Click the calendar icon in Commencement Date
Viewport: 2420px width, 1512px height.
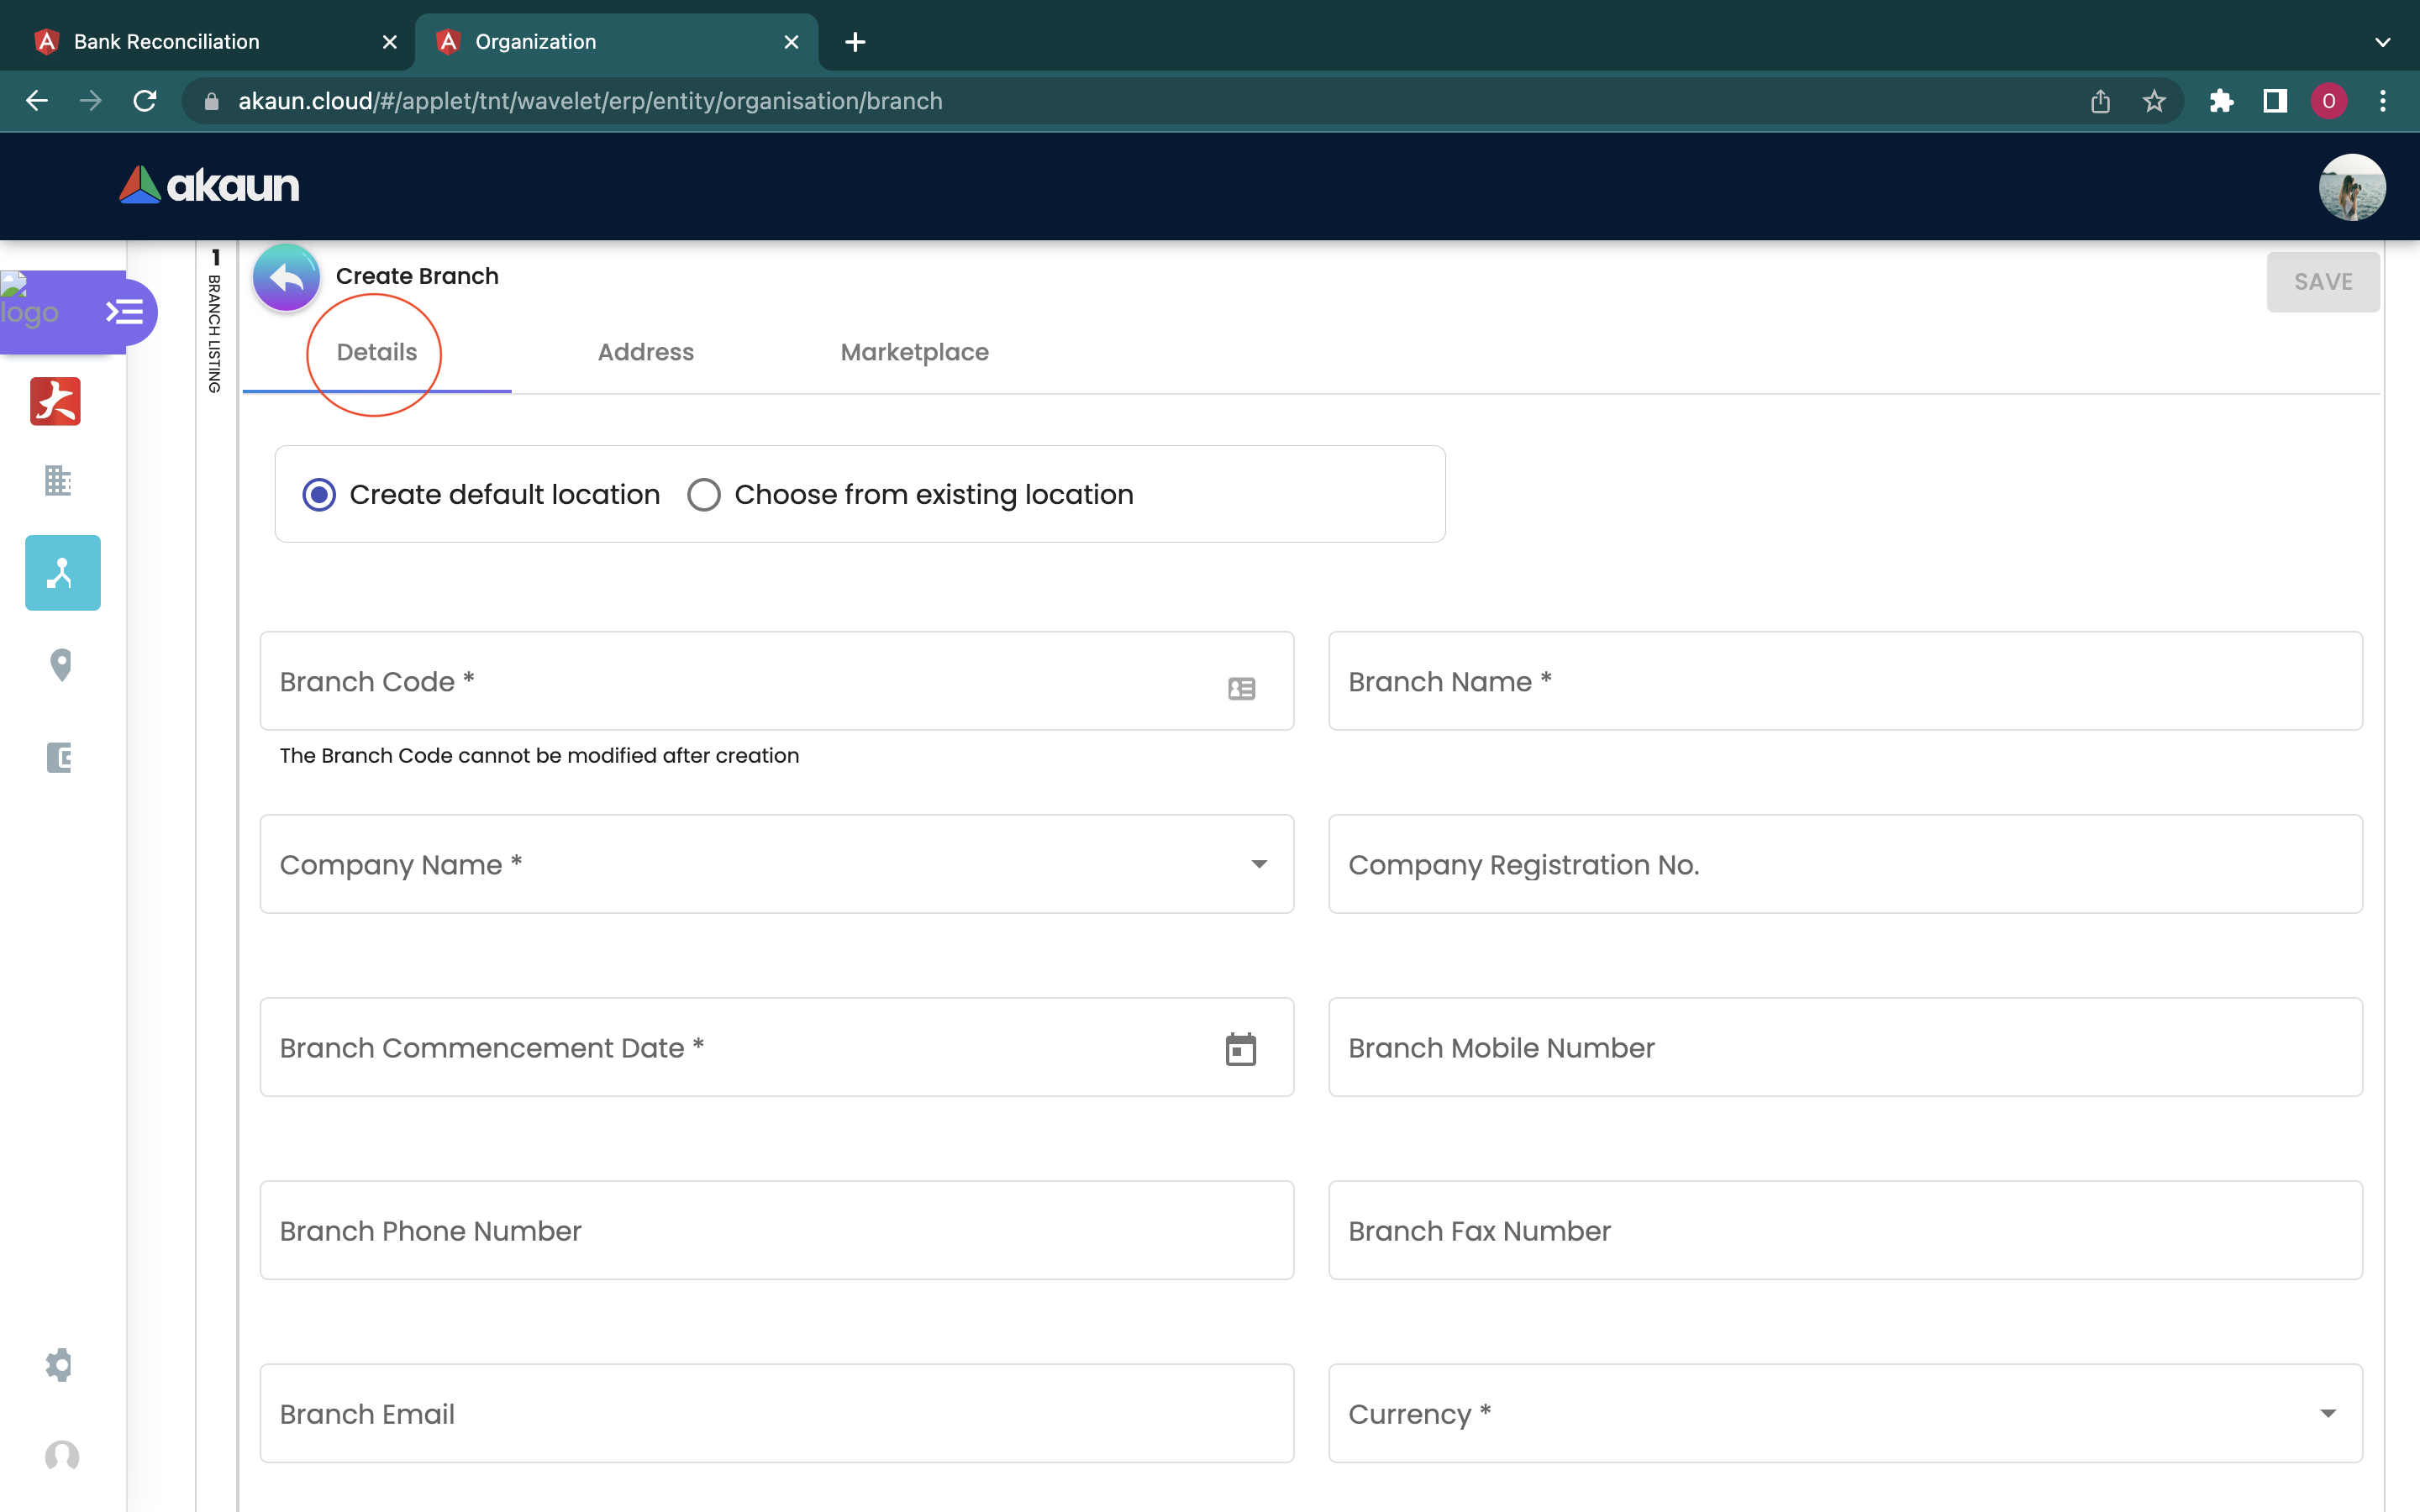[1240, 1049]
